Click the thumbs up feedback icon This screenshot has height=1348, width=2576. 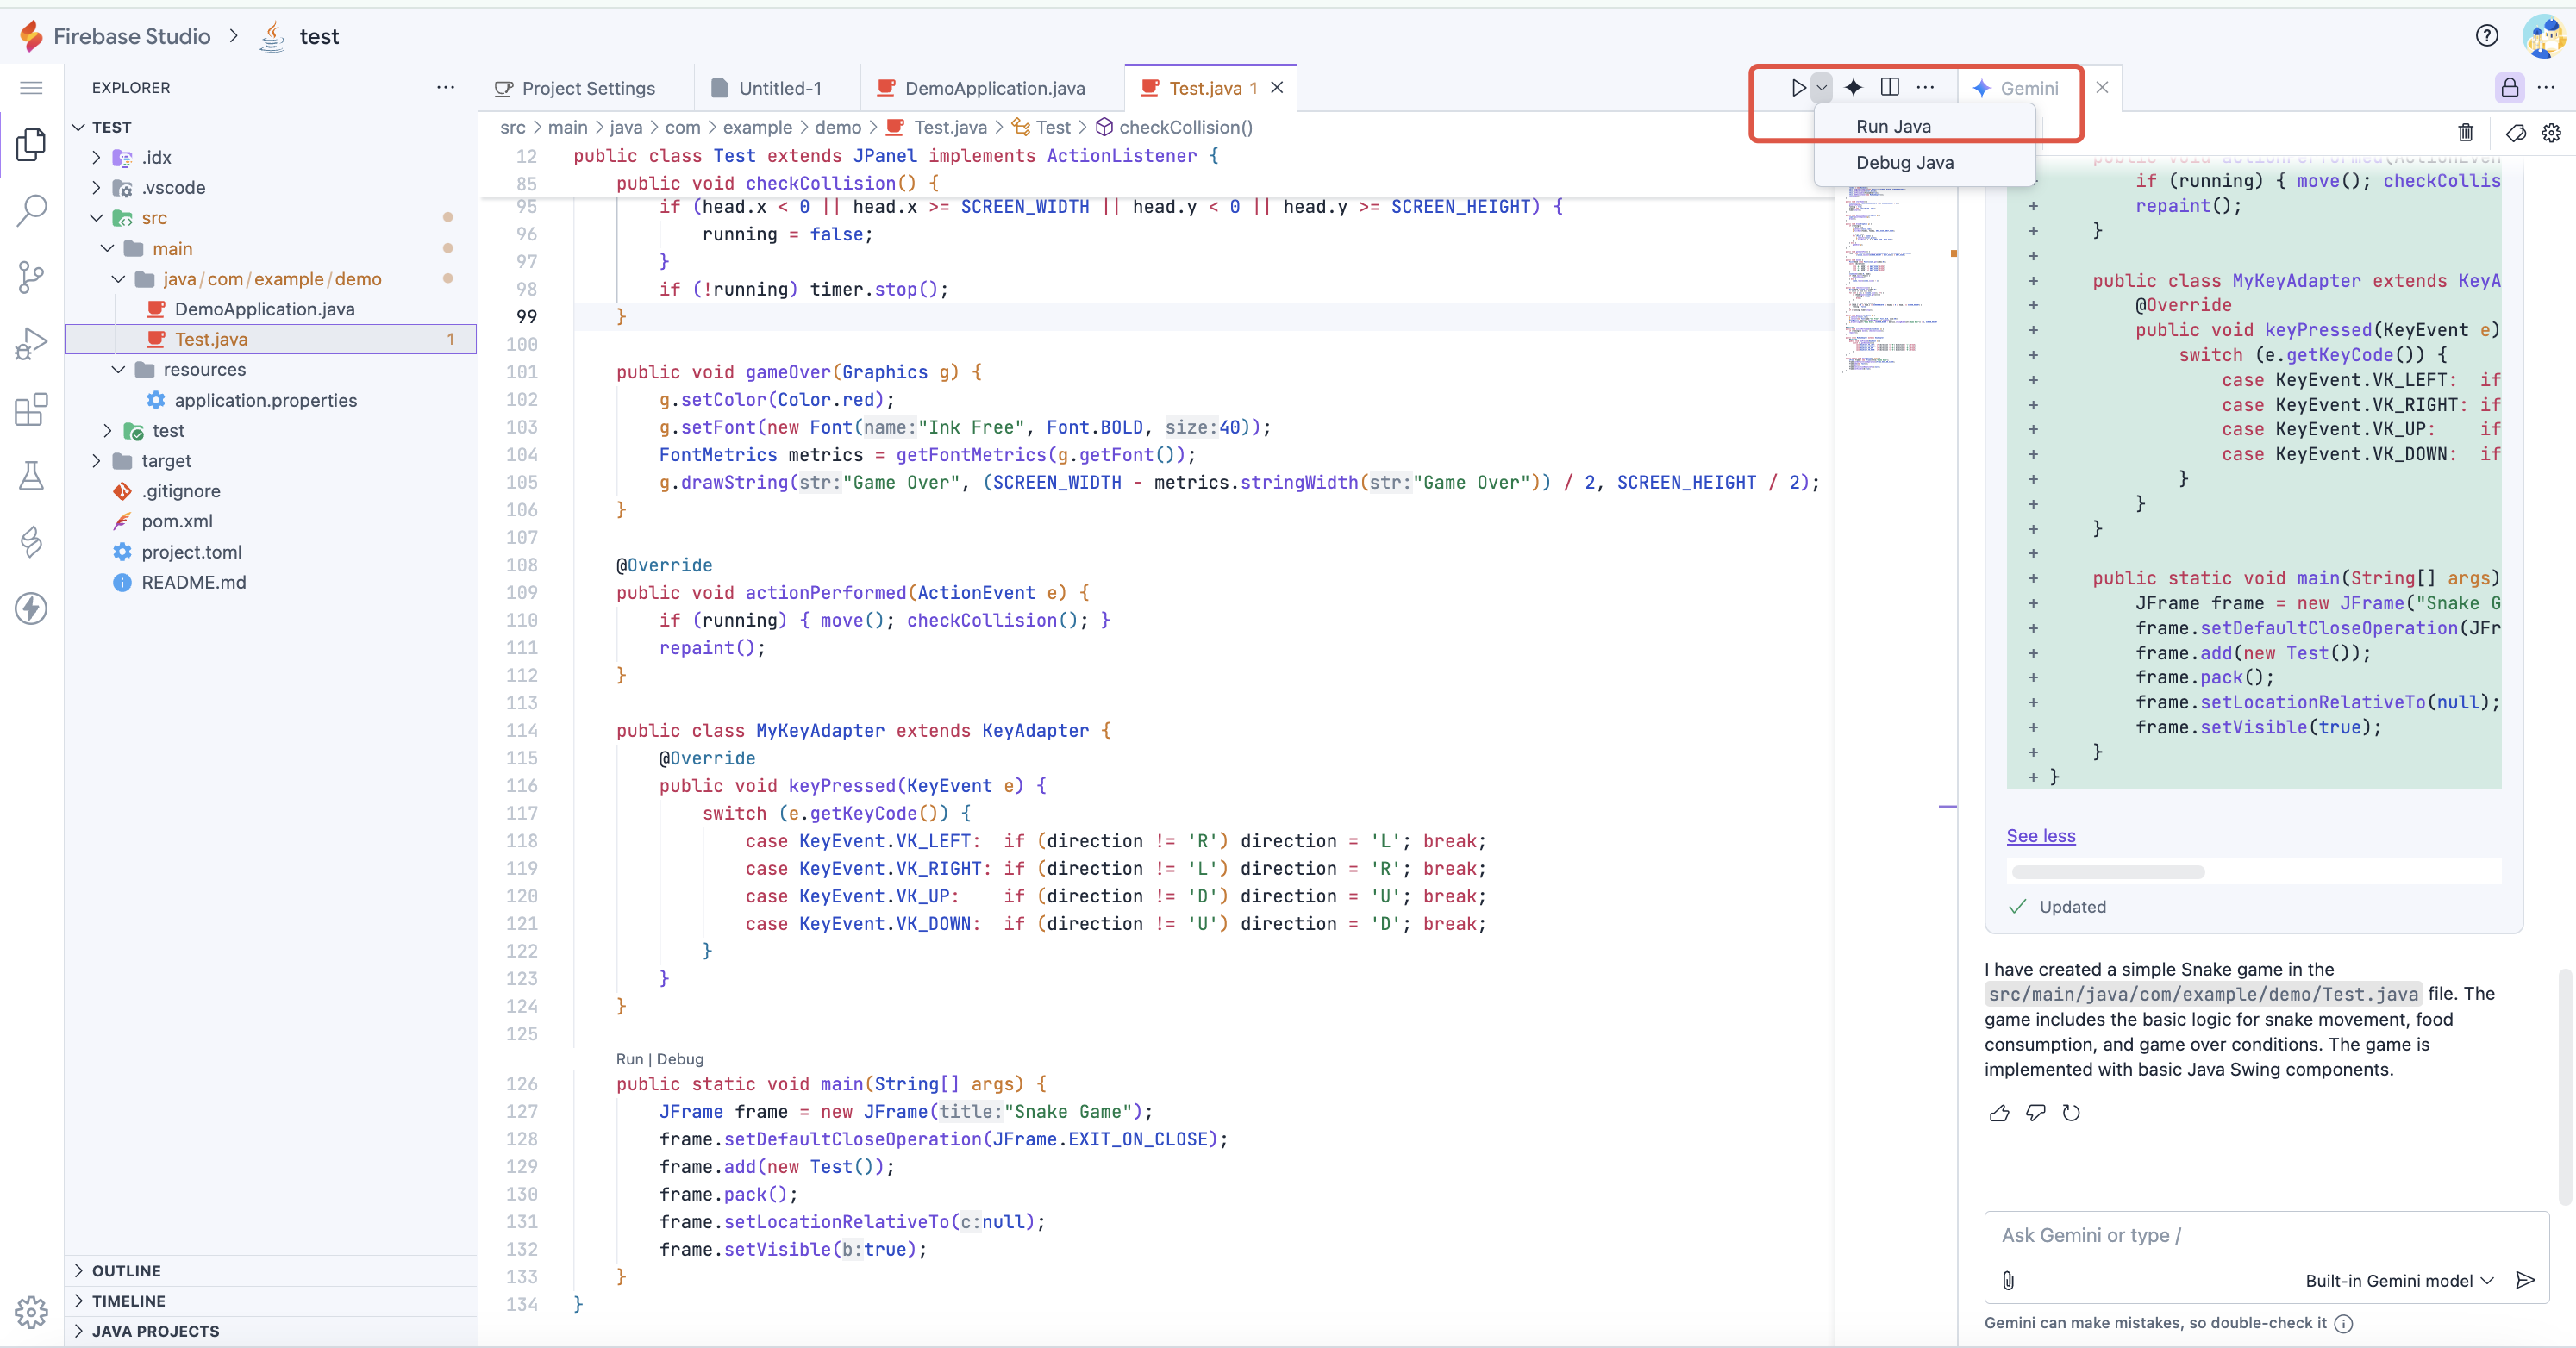[1999, 1113]
